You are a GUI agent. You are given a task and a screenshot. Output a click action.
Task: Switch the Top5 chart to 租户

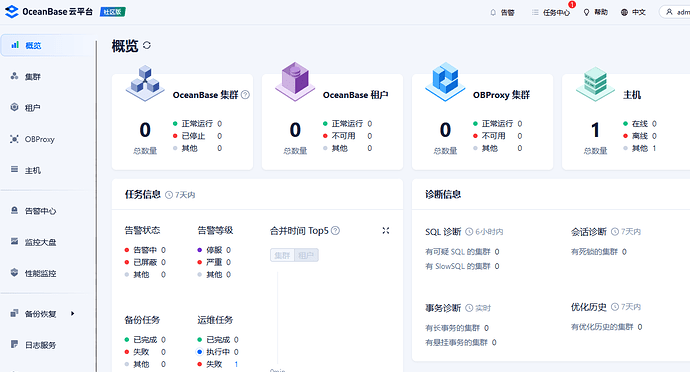(x=306, y=255)
